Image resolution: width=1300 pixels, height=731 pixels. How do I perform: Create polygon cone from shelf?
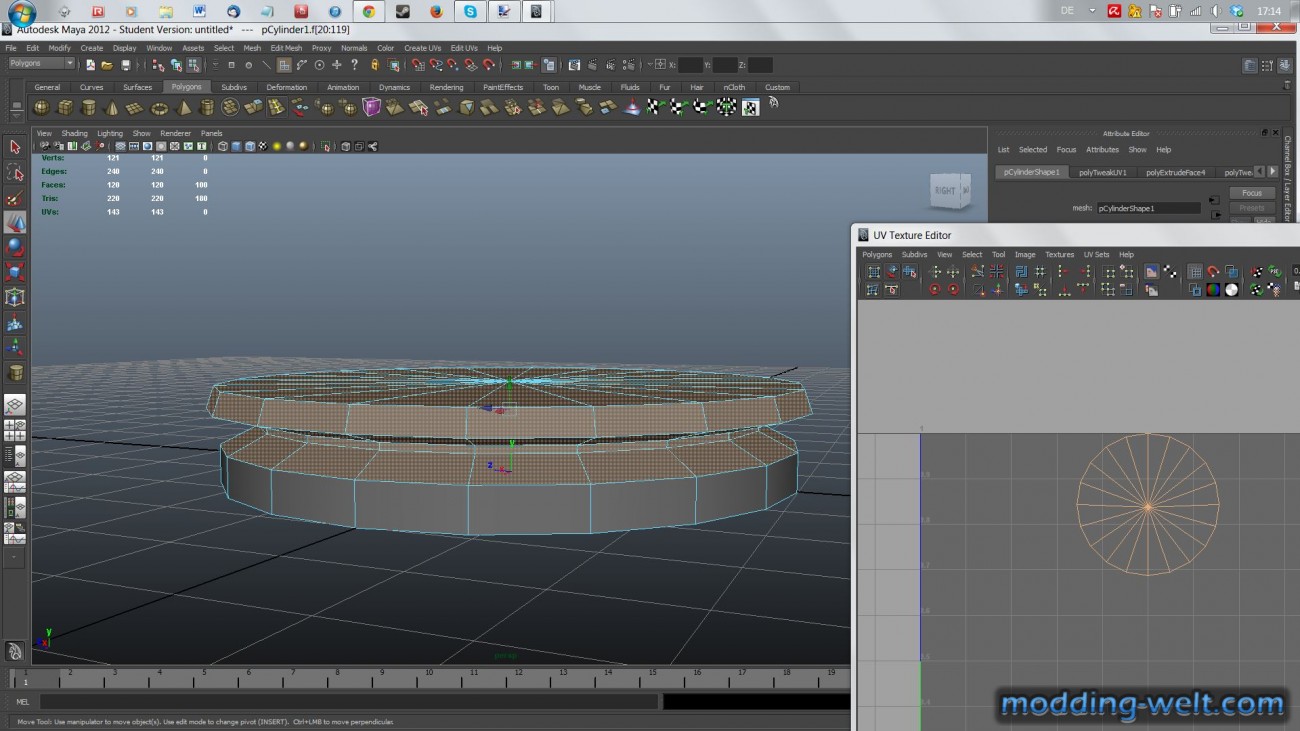[112, 107]
